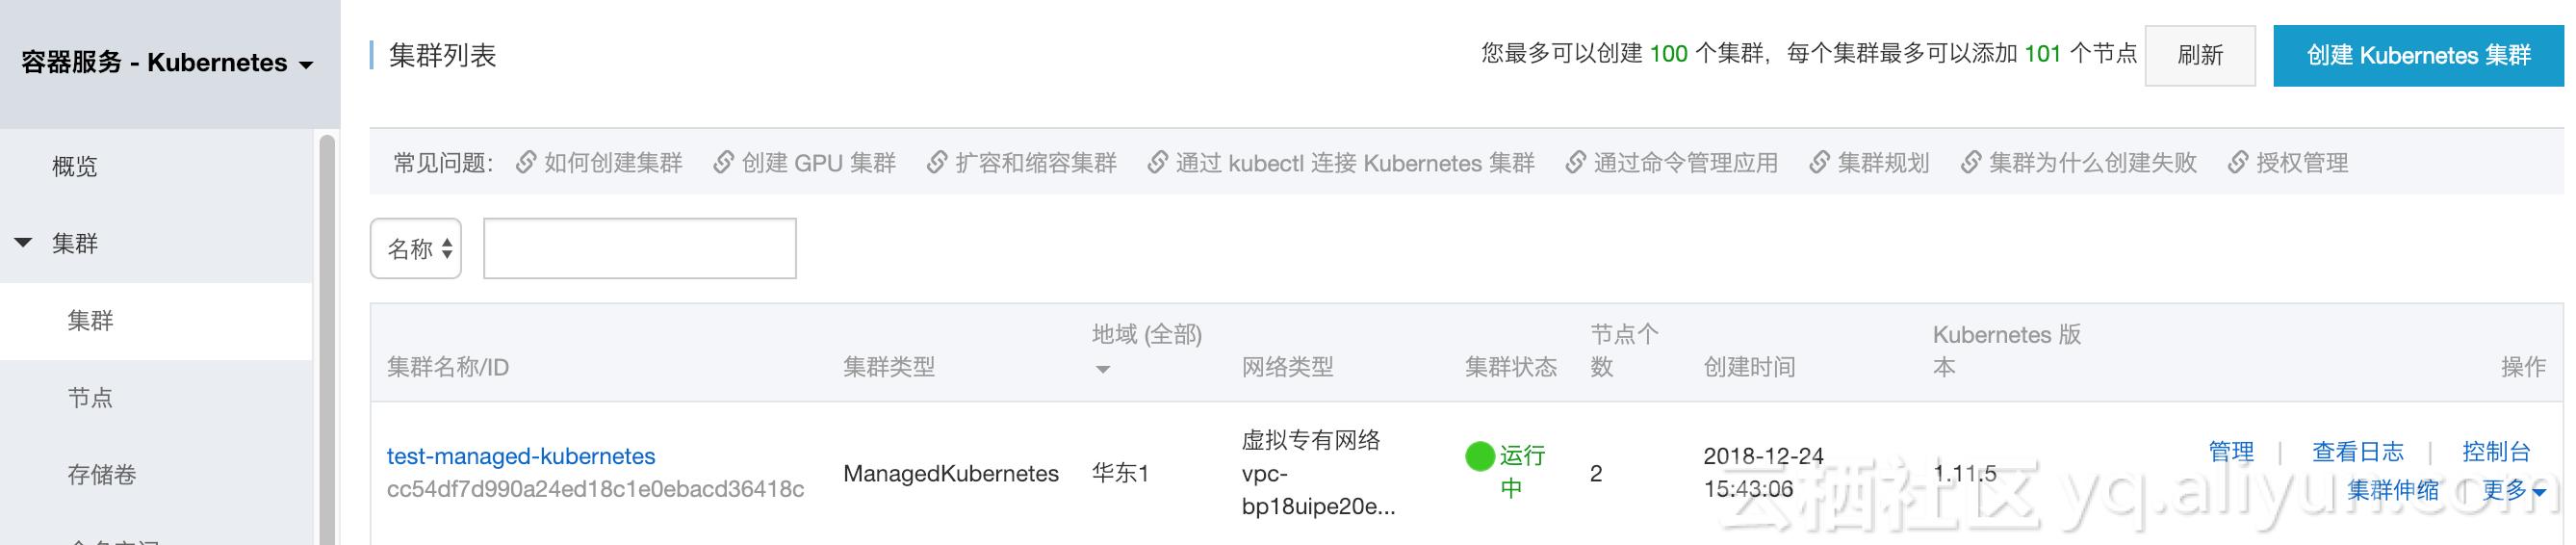Focus the cluster name search field
Screen dimensions: 2576x545
(640, 248)
